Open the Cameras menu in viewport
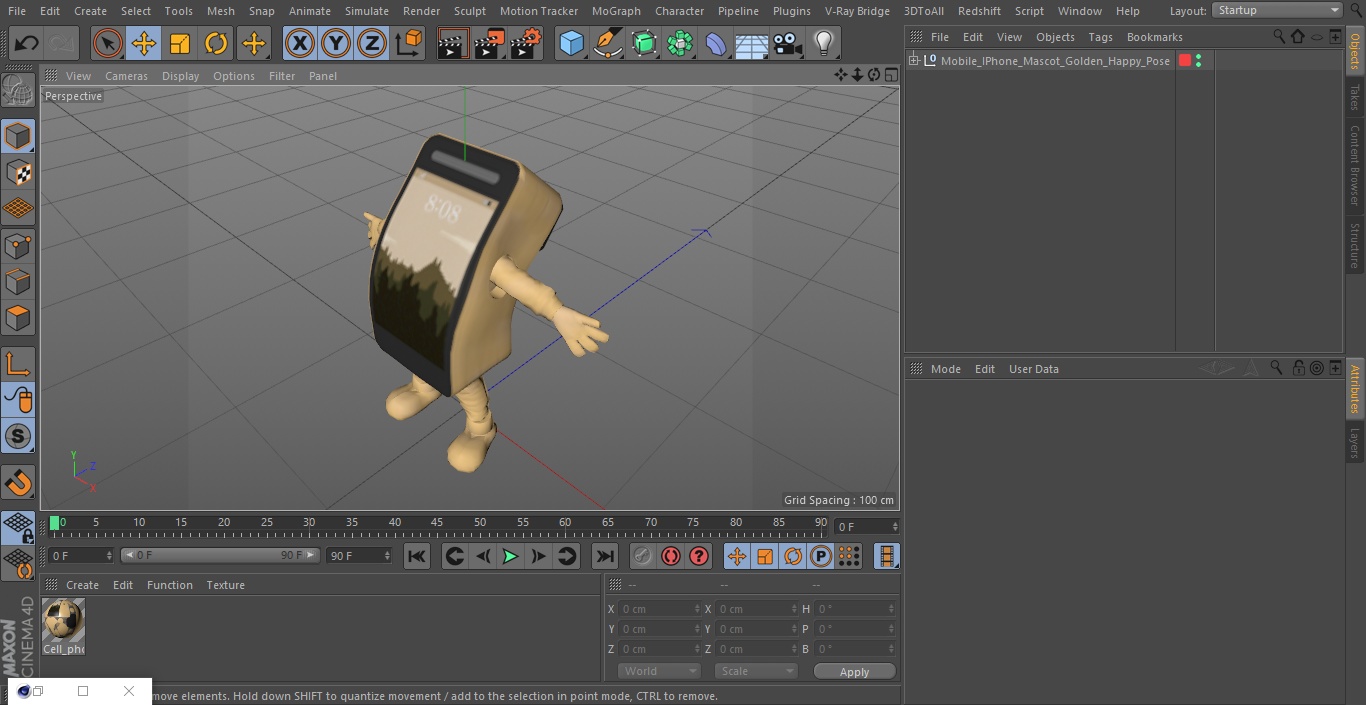 pyautogui.click(x=126, y=76)
